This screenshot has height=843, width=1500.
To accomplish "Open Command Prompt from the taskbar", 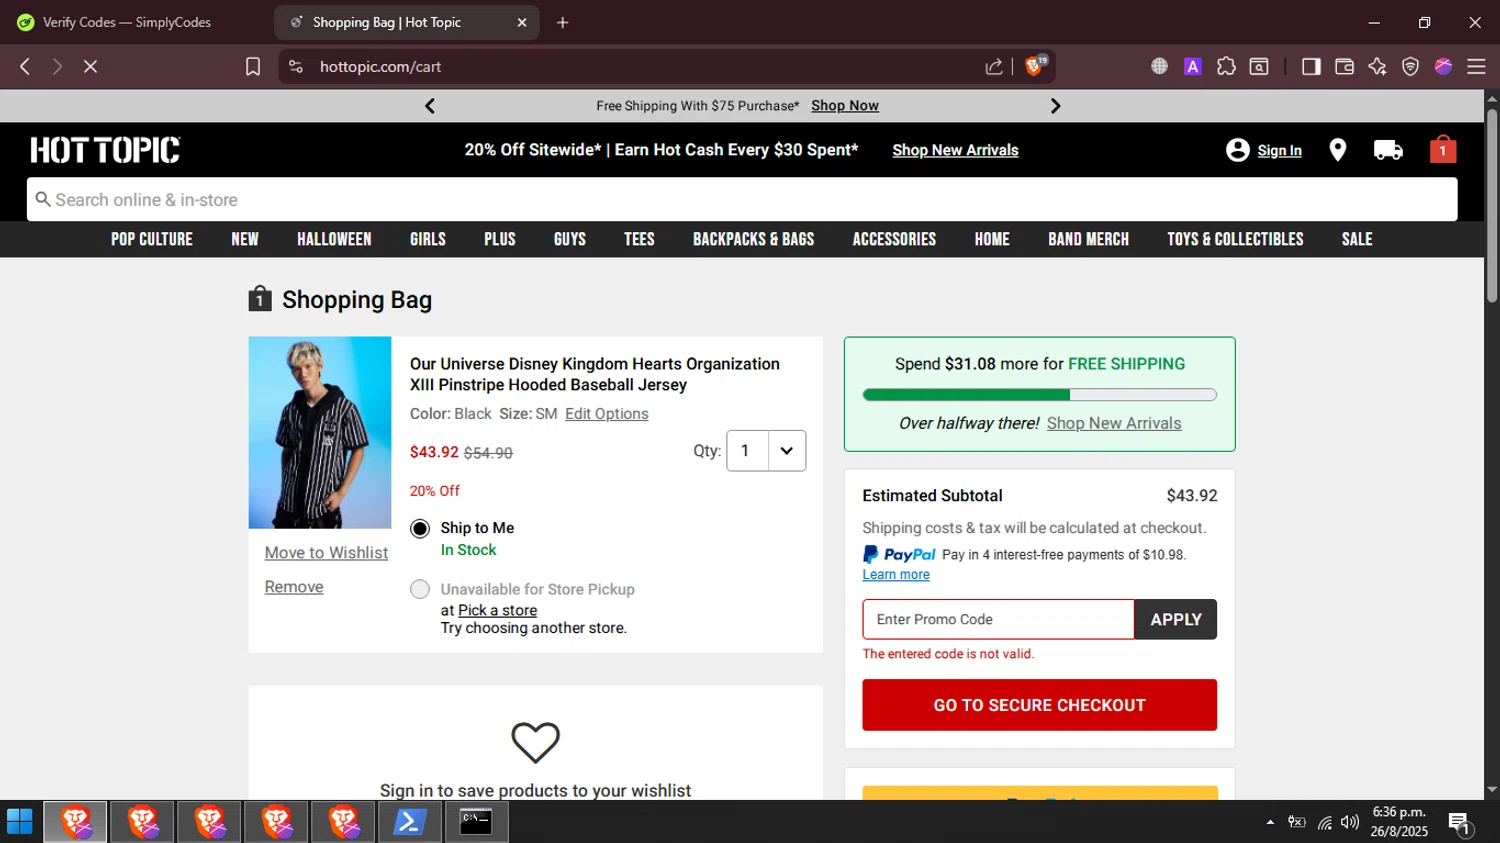I will click(476, 822).
